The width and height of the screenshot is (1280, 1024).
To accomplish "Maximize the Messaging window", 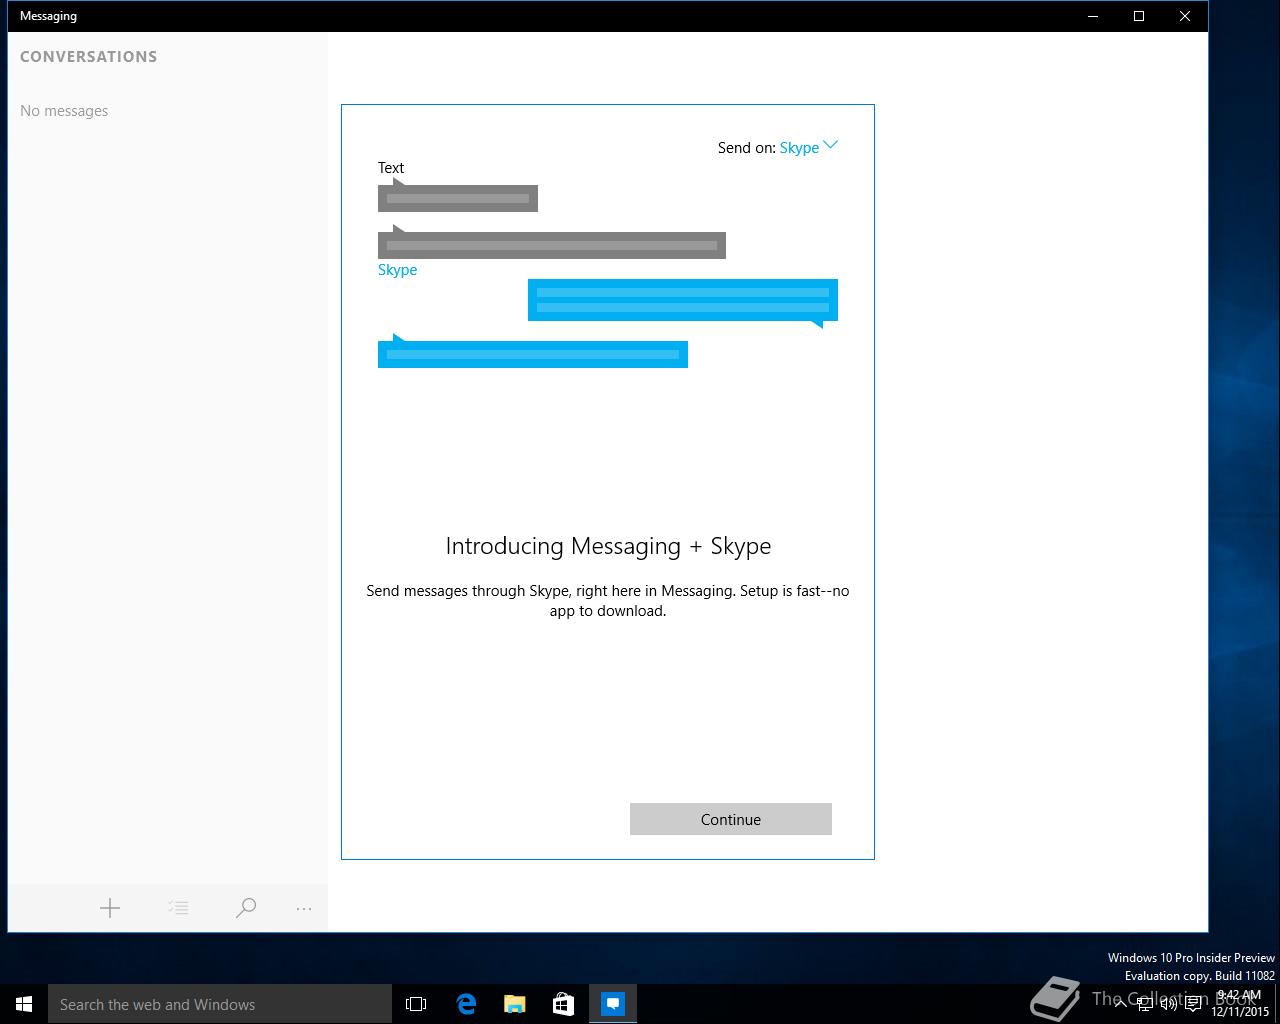I will [x=1139, y=16].
